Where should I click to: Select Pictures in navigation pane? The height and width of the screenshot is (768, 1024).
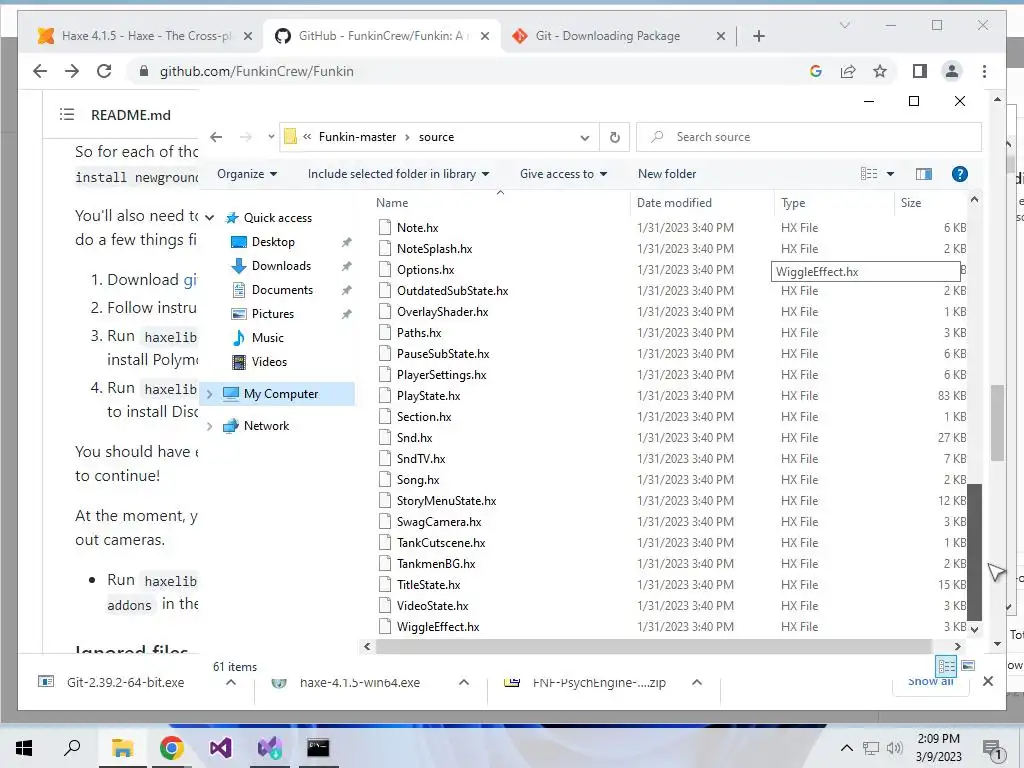[272, 314]
